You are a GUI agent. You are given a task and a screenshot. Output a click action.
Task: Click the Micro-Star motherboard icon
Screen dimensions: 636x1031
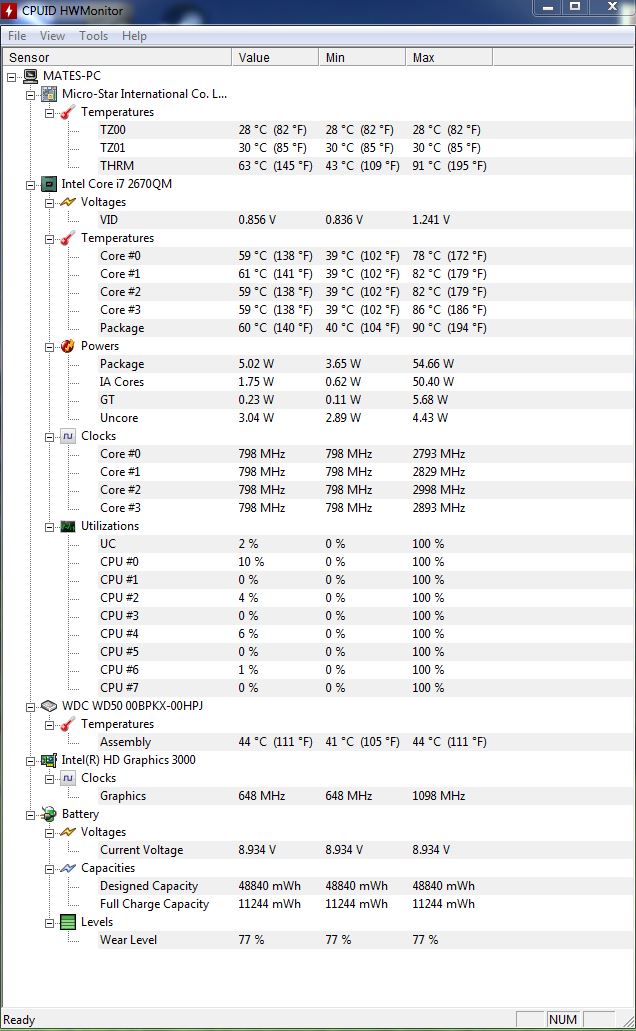click(x=49, y=94)
